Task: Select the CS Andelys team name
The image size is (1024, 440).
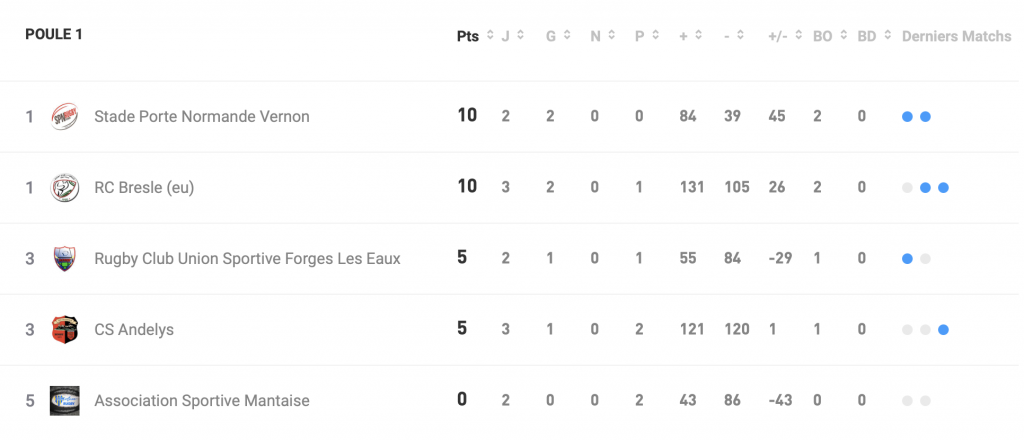Action: tap(134, 329)
